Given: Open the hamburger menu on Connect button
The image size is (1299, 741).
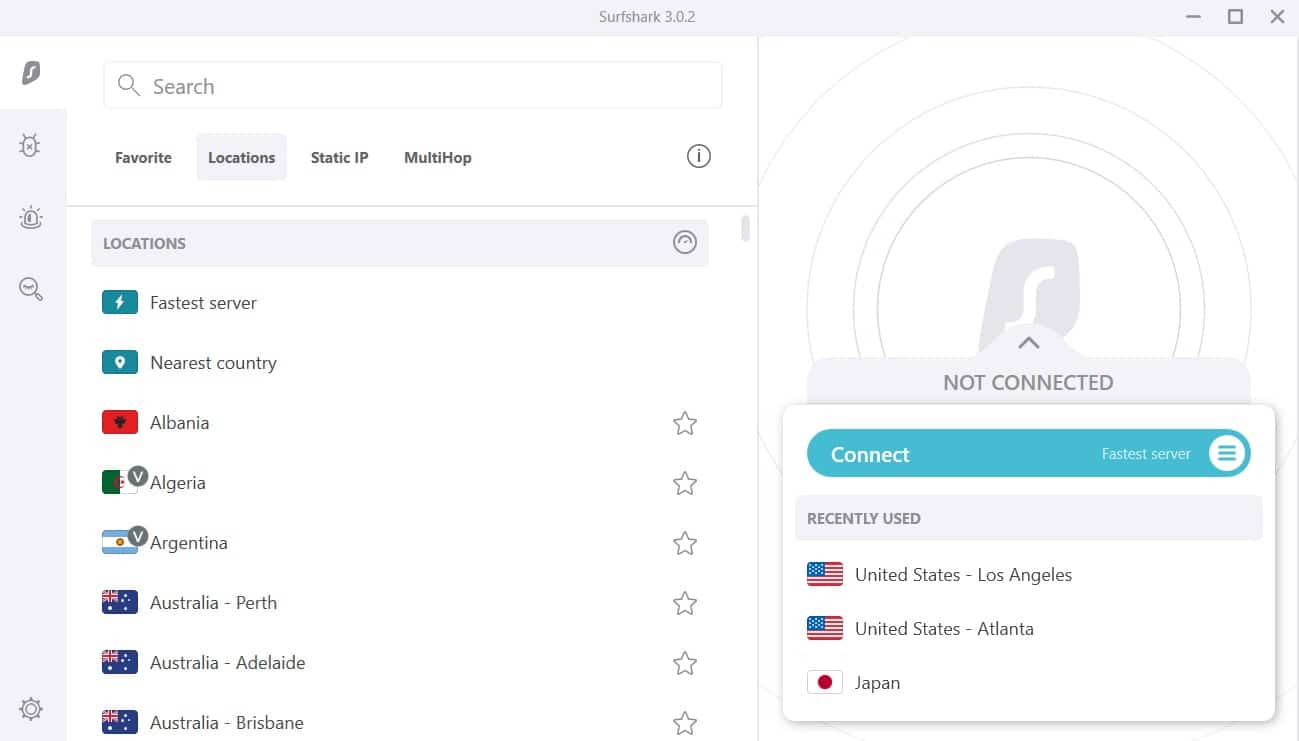Looking at the screenshot, I should click(1227, 454).
